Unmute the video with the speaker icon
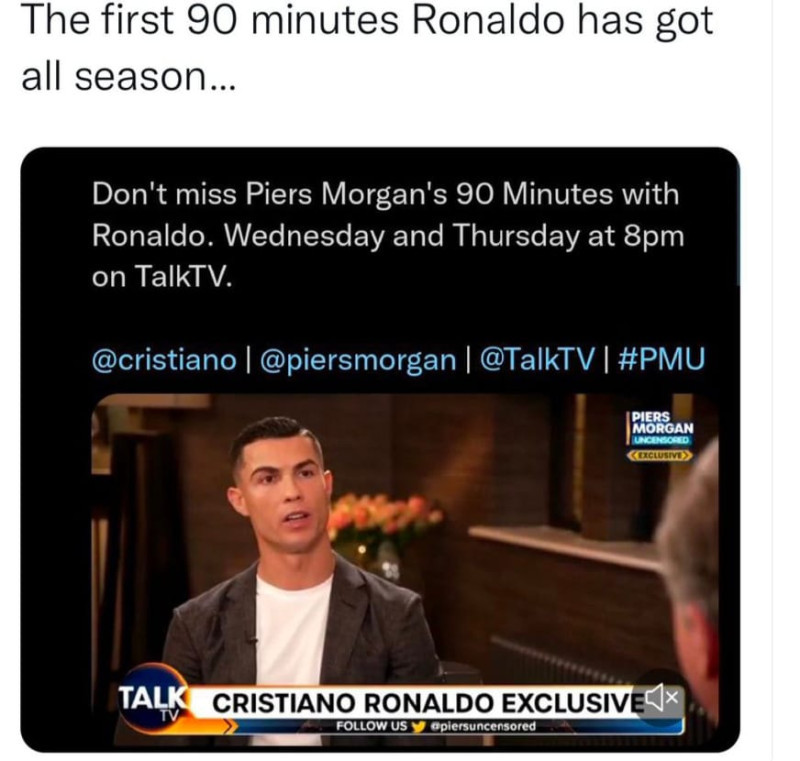The height and width of the screenshot is (761, 800). pos(662,696)
